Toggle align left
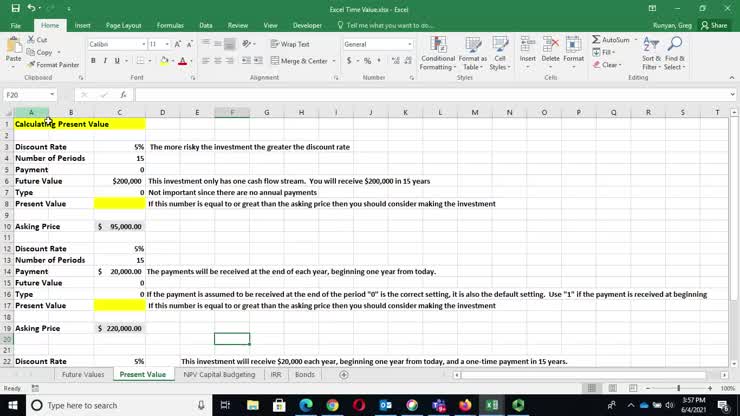Viewport: 740px width, 416px height. 206,61
